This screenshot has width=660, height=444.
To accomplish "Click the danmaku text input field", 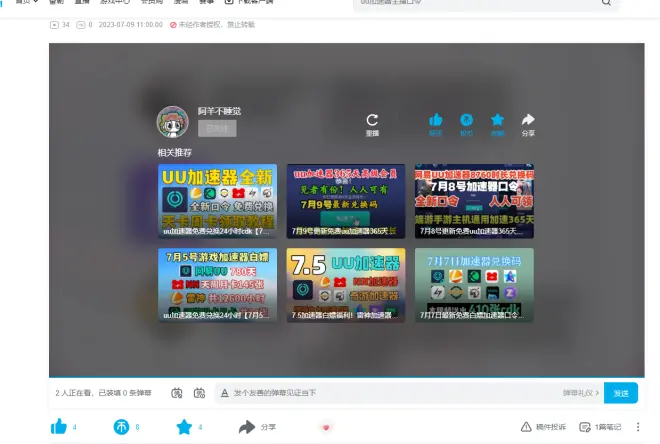I will point(380,393).
